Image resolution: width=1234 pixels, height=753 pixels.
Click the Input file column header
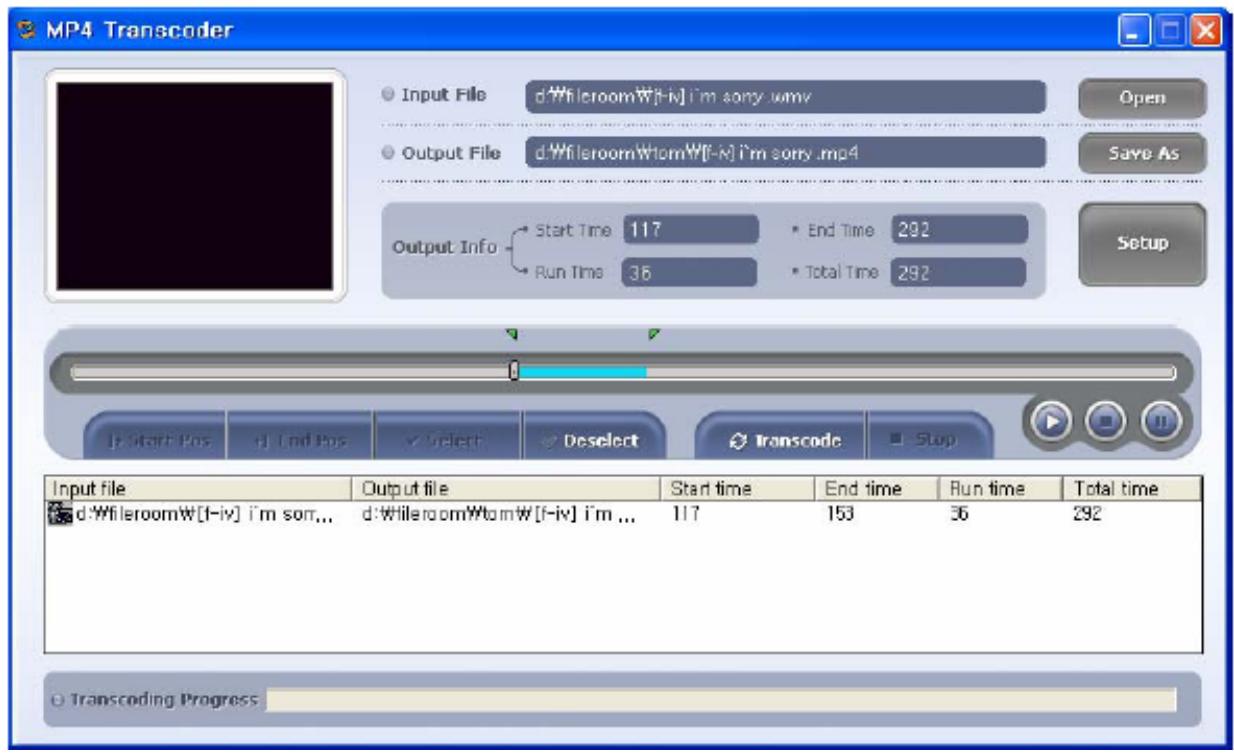pyautogui.click(x=201, y=489)
